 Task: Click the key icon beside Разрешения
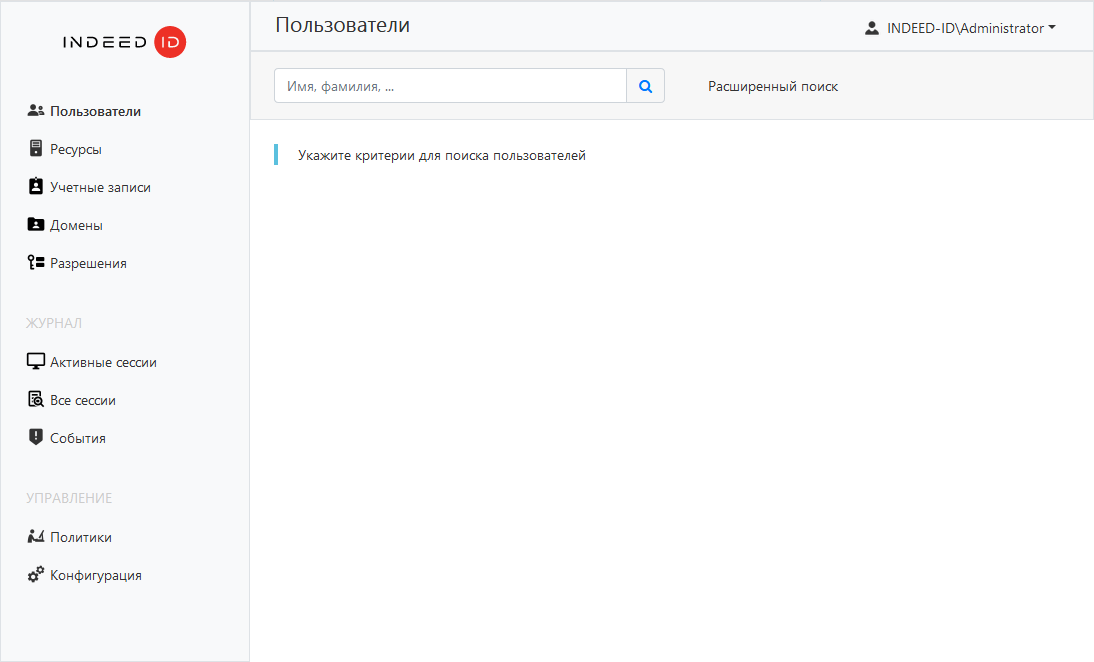(x=36, y=263)
